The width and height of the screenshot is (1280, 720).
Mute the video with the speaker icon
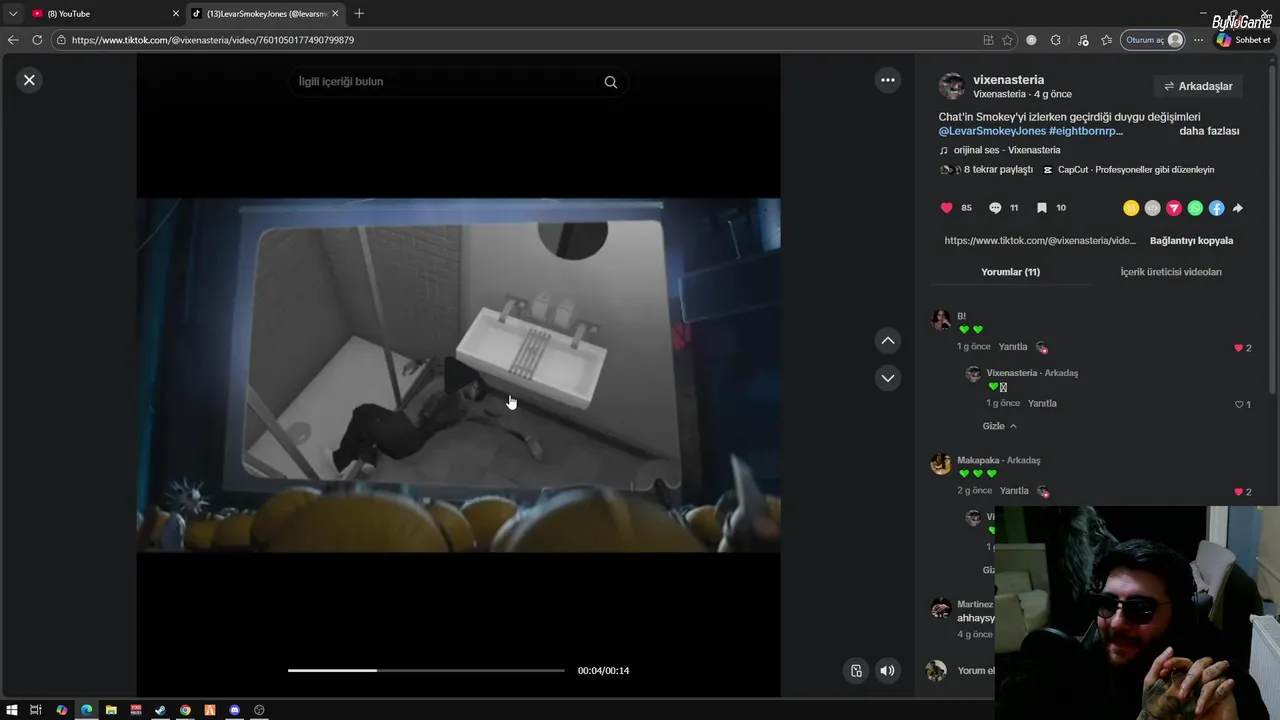(x=887, y=671)
